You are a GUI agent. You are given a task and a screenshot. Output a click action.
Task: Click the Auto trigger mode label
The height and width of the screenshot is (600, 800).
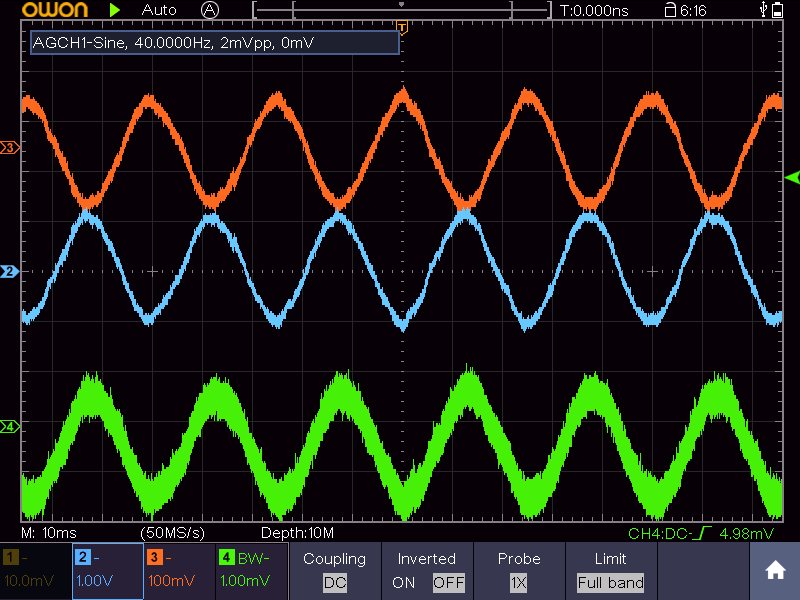click(159, 10)
